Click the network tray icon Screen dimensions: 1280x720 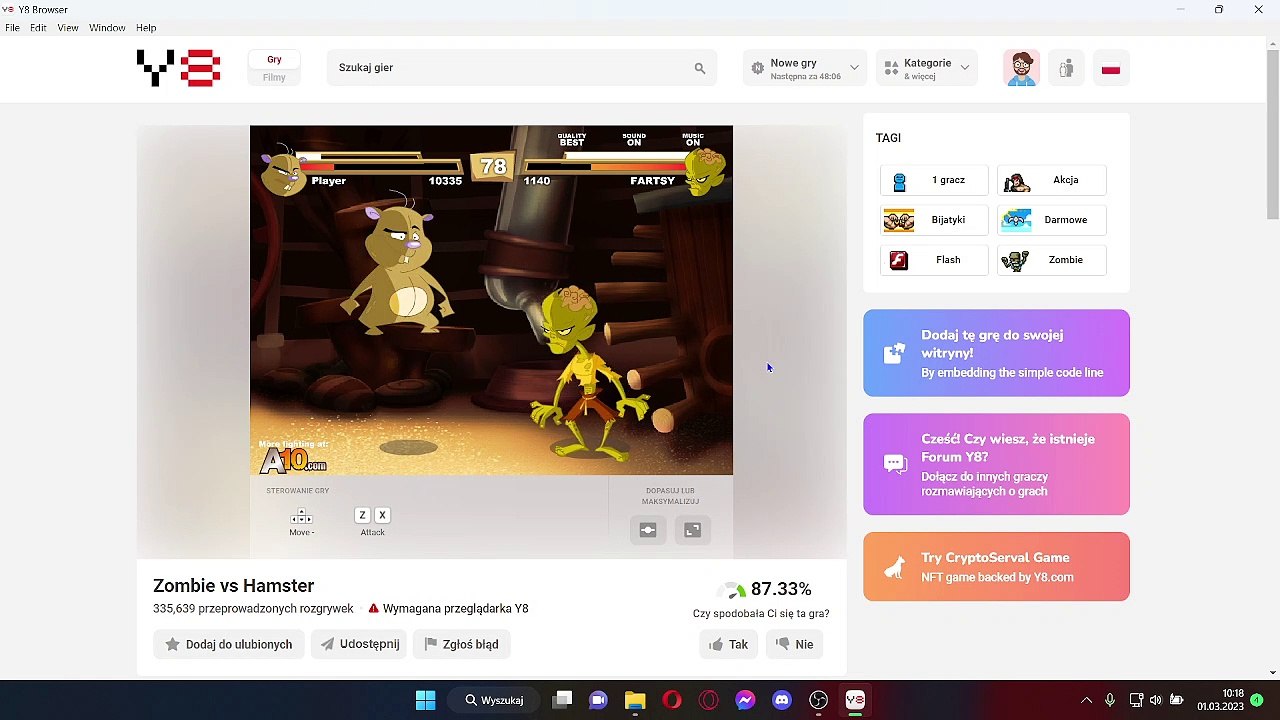pyautogui.click(x=1136, y=700)
